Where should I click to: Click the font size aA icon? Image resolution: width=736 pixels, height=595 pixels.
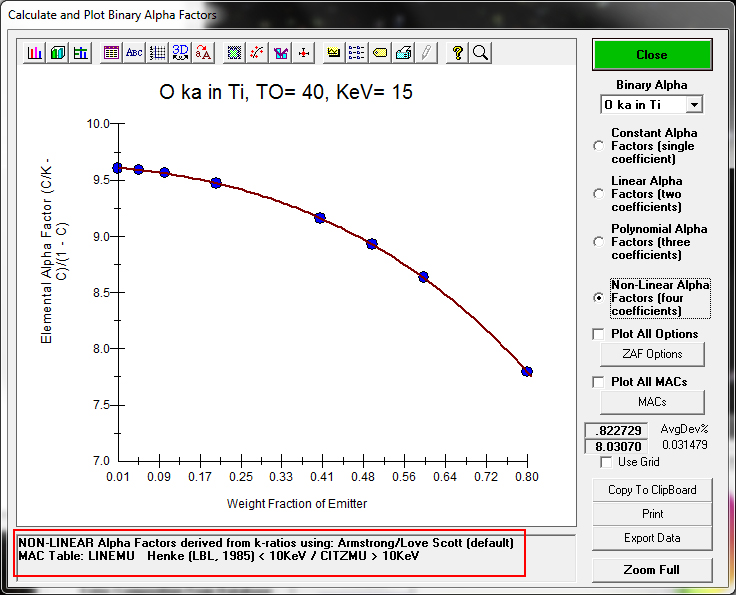(203, 53)
